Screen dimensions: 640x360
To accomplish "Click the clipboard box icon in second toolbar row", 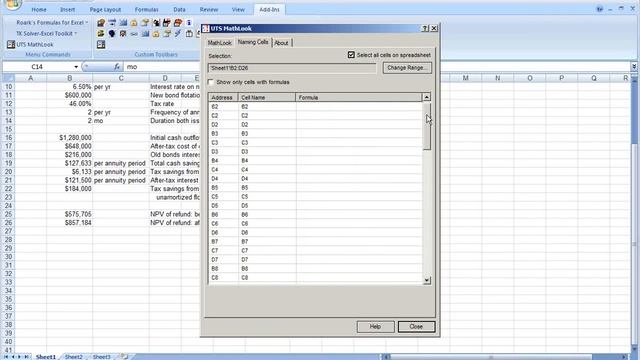I will pyautogui.click(x=189, y=34).
